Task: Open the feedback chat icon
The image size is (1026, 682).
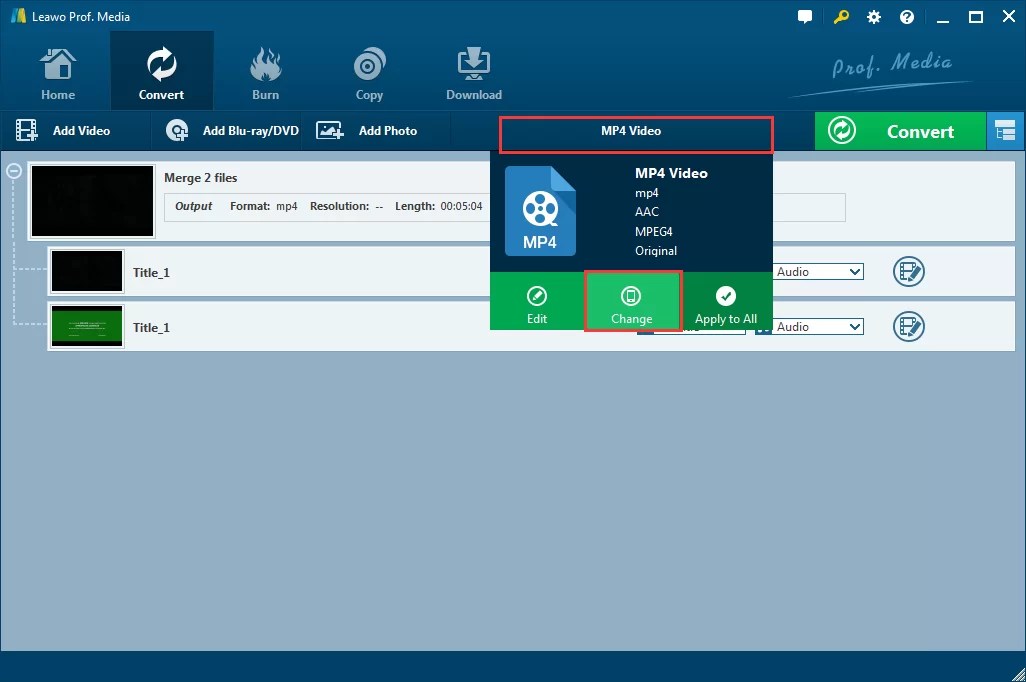Action: tap(805, 17)
